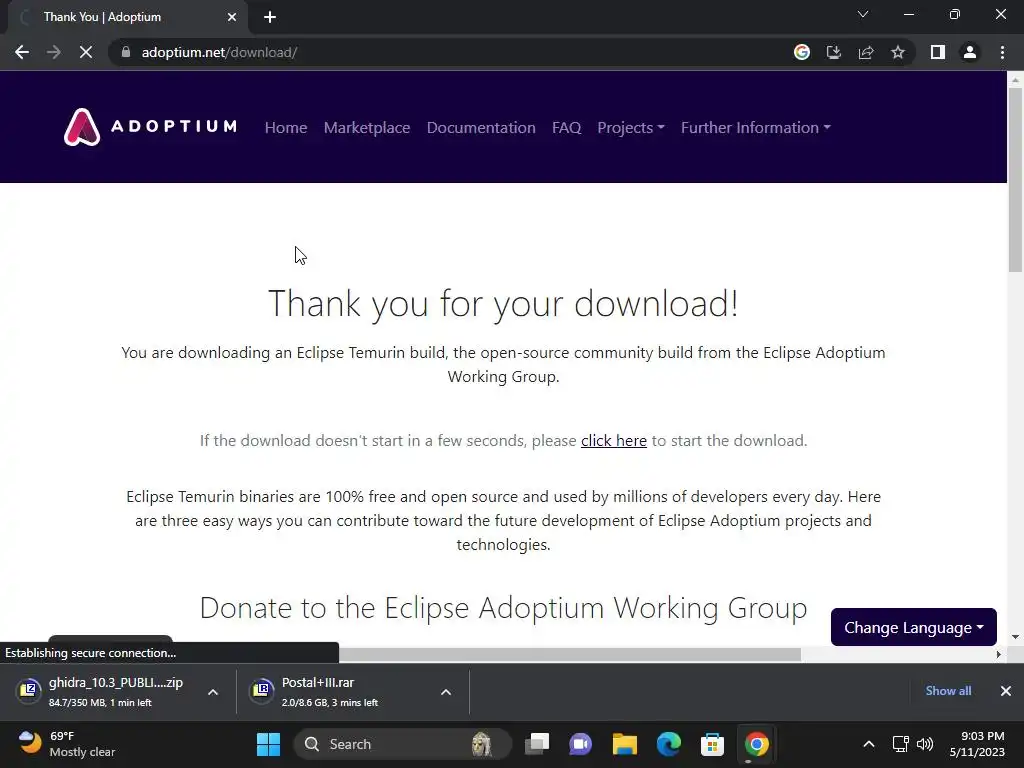Open the Chat app on taskbar
This screenshot has width=1024, height=768.
click(581, 744)
